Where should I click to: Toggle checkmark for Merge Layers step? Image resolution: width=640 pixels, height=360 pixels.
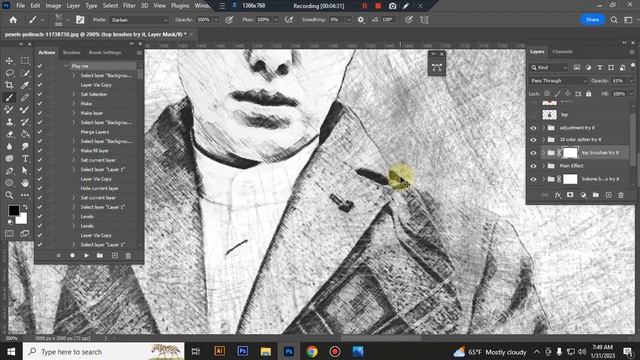(40, 132)
